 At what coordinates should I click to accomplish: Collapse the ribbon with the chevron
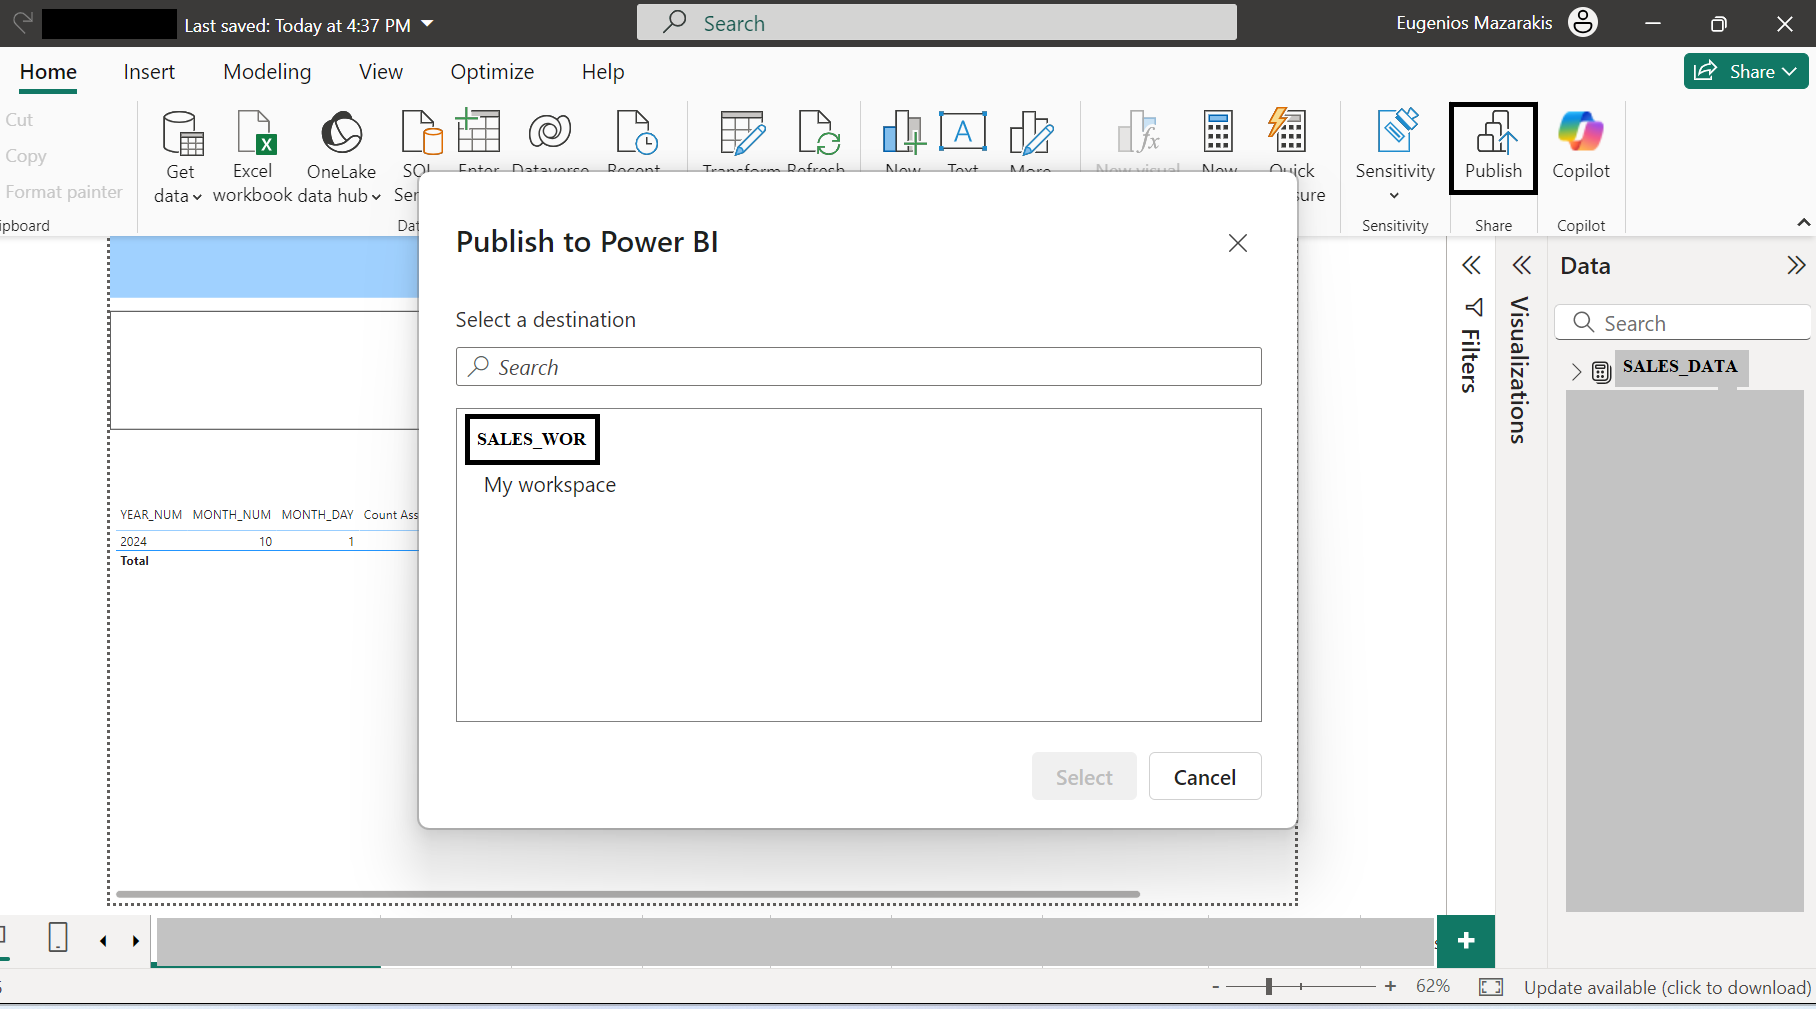(1803, 222)
